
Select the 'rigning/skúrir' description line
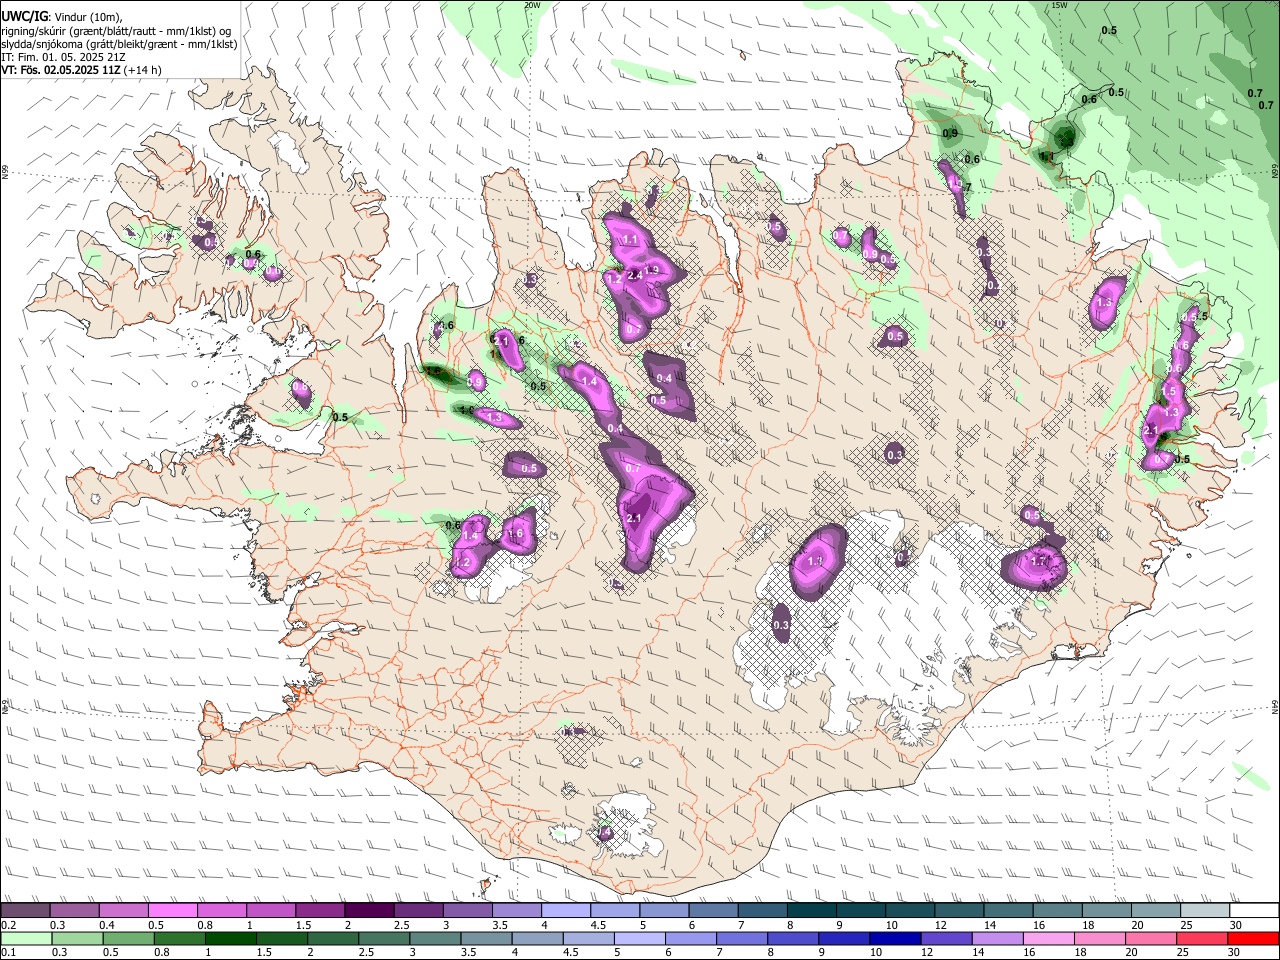point(118,31)
